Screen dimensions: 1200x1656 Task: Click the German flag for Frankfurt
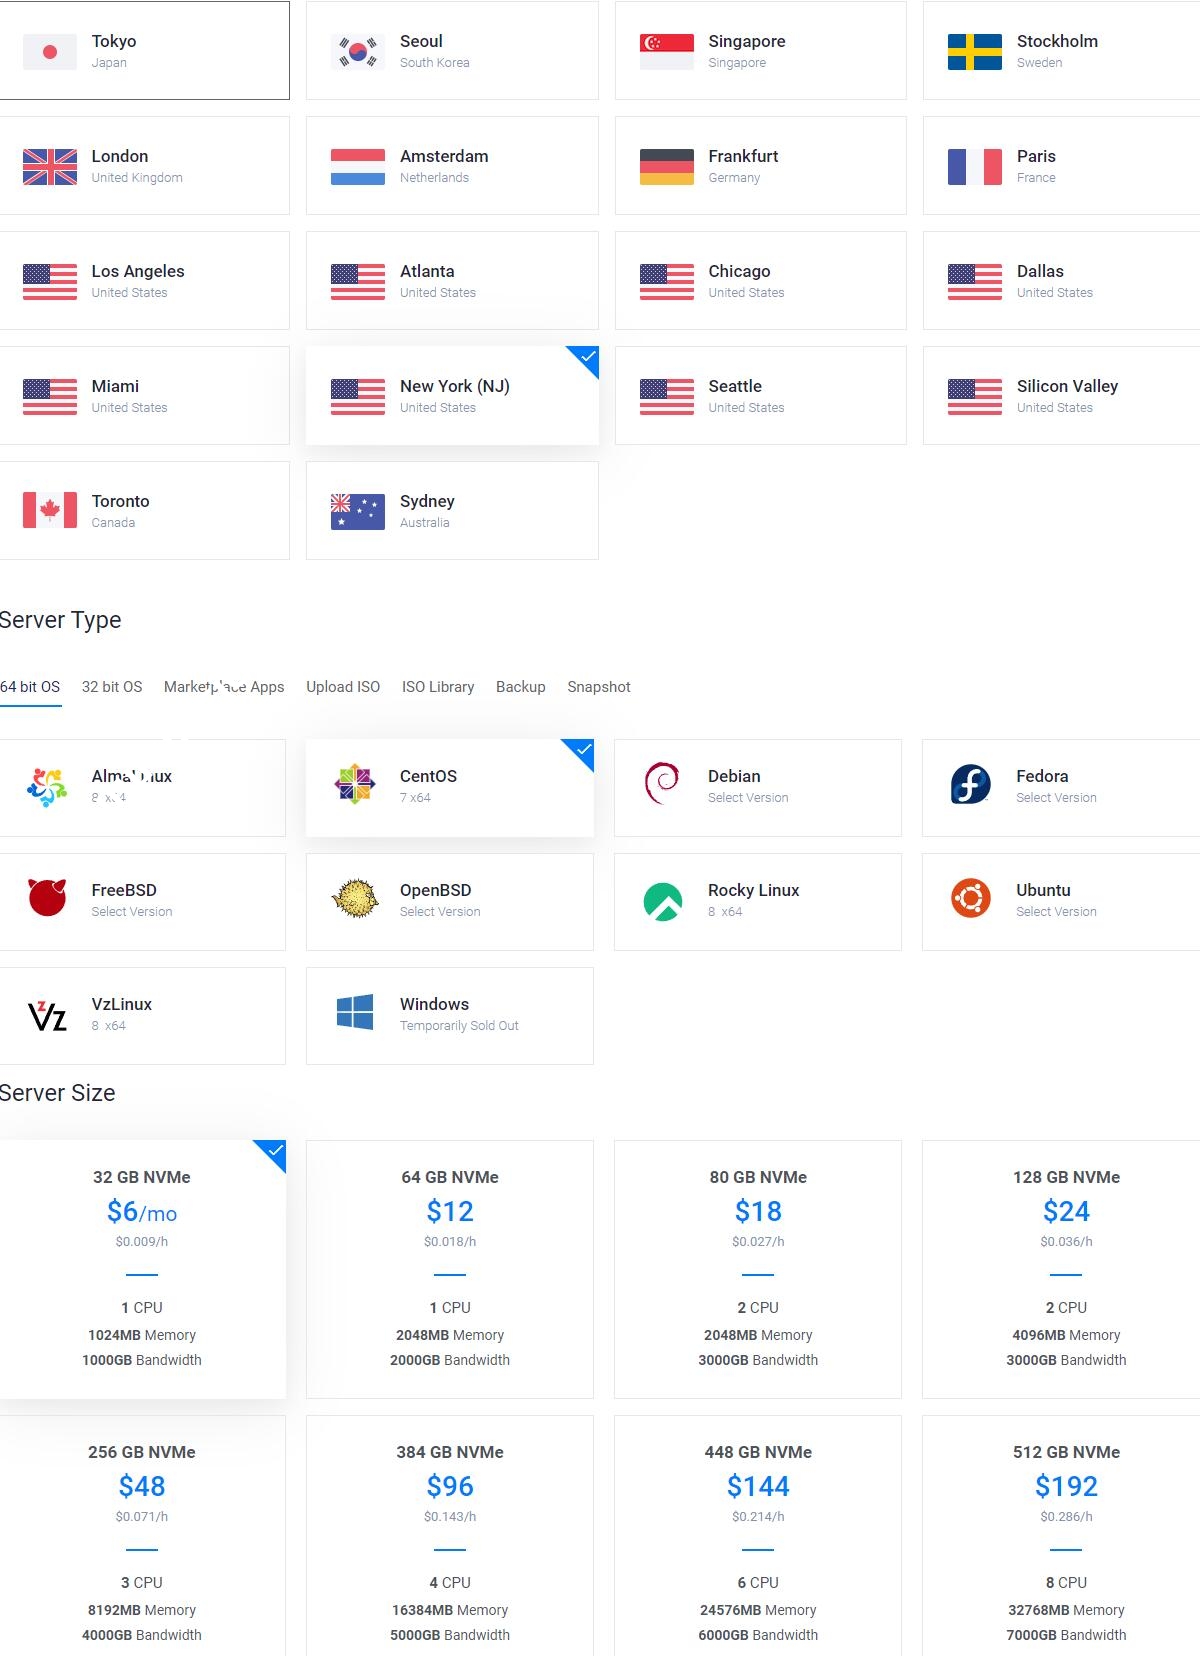click(x=667, y=167)
